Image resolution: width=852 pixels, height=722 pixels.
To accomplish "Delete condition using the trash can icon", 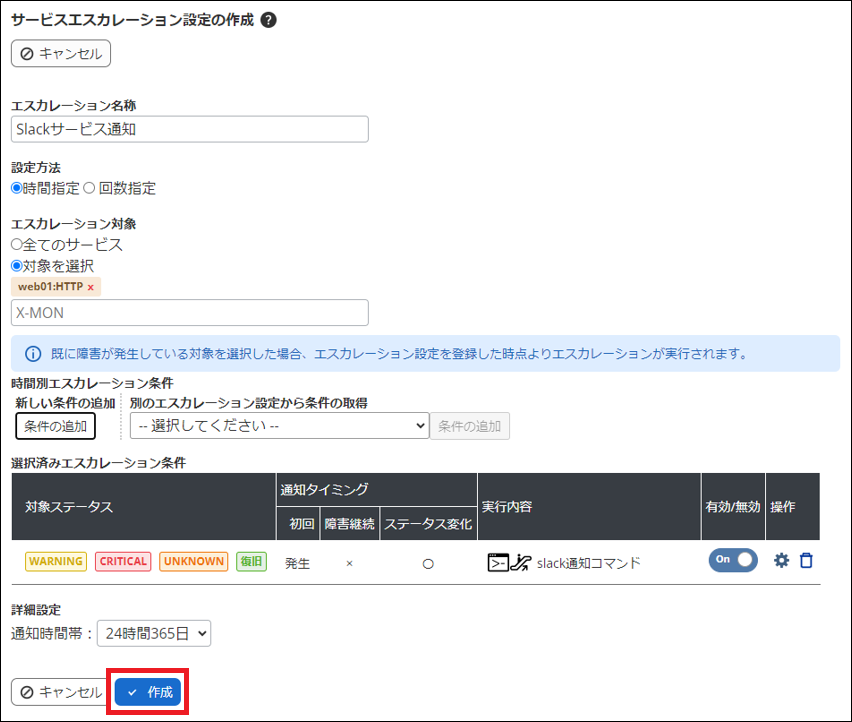I will (805, 560).
